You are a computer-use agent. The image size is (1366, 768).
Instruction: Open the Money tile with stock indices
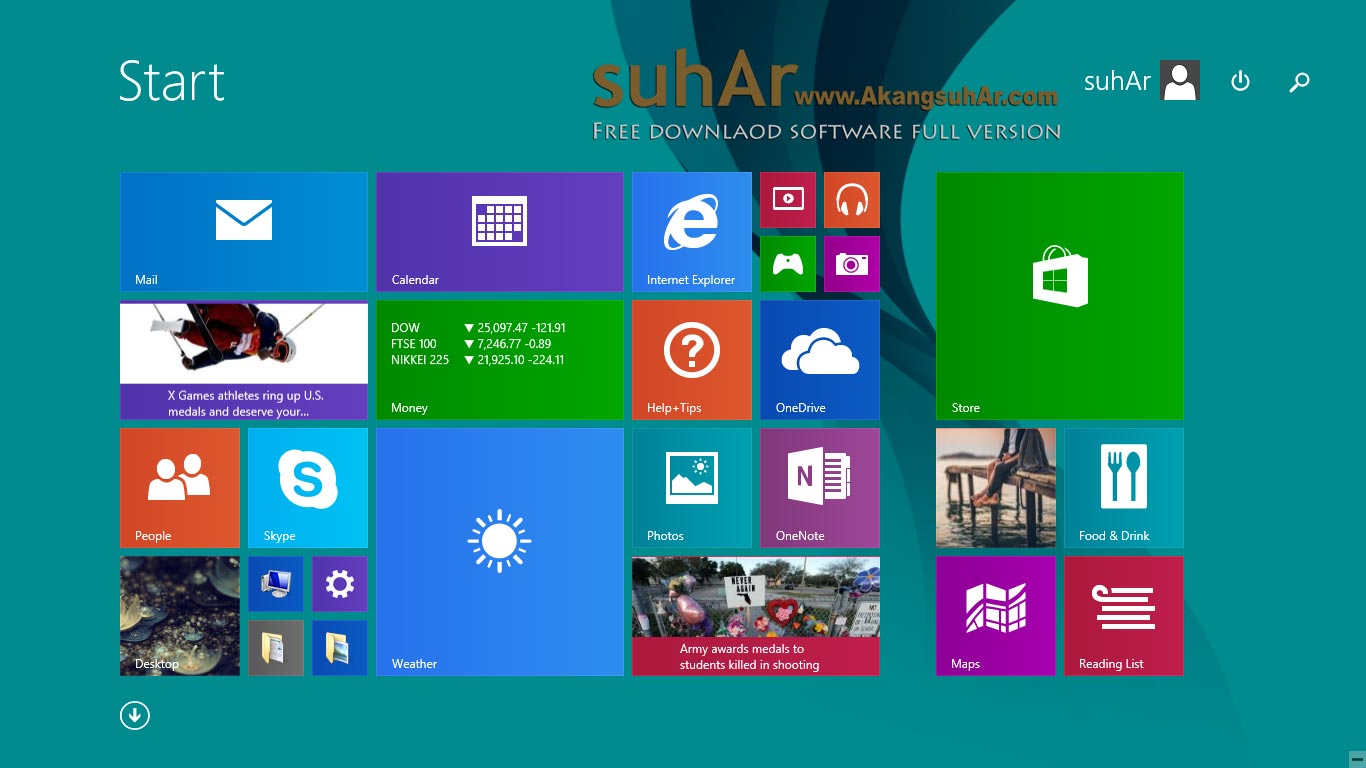coord(500,360)
